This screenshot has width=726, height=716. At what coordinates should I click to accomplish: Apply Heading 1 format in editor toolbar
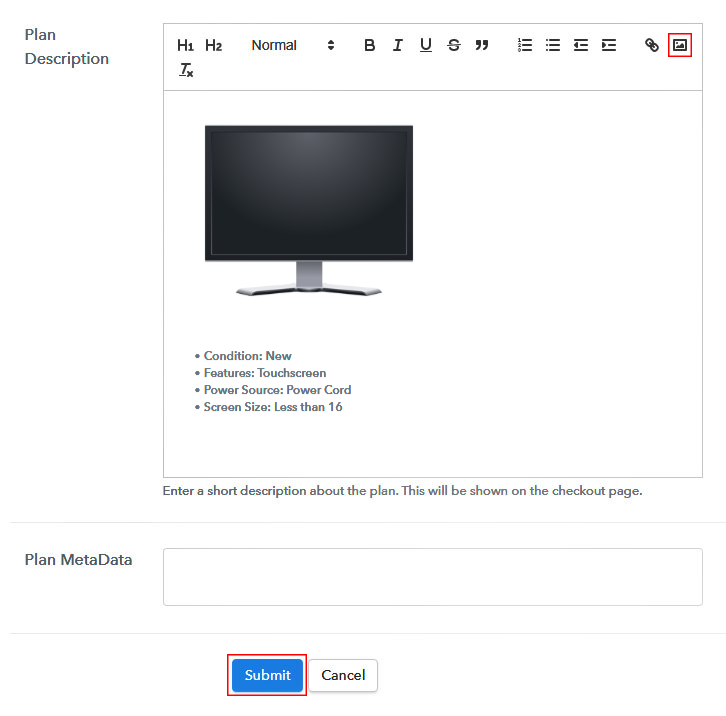(185, 45)
